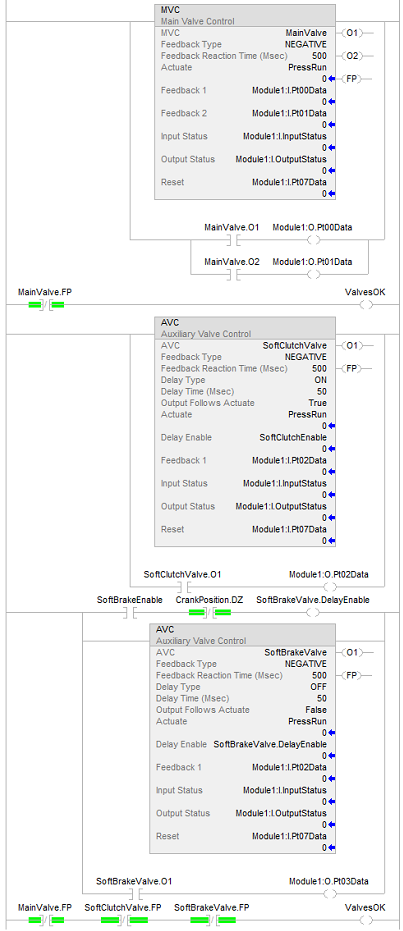The image size is (403, 931).
Task: Select the MVC Main Valve Control block header
Action: [245, 15]
